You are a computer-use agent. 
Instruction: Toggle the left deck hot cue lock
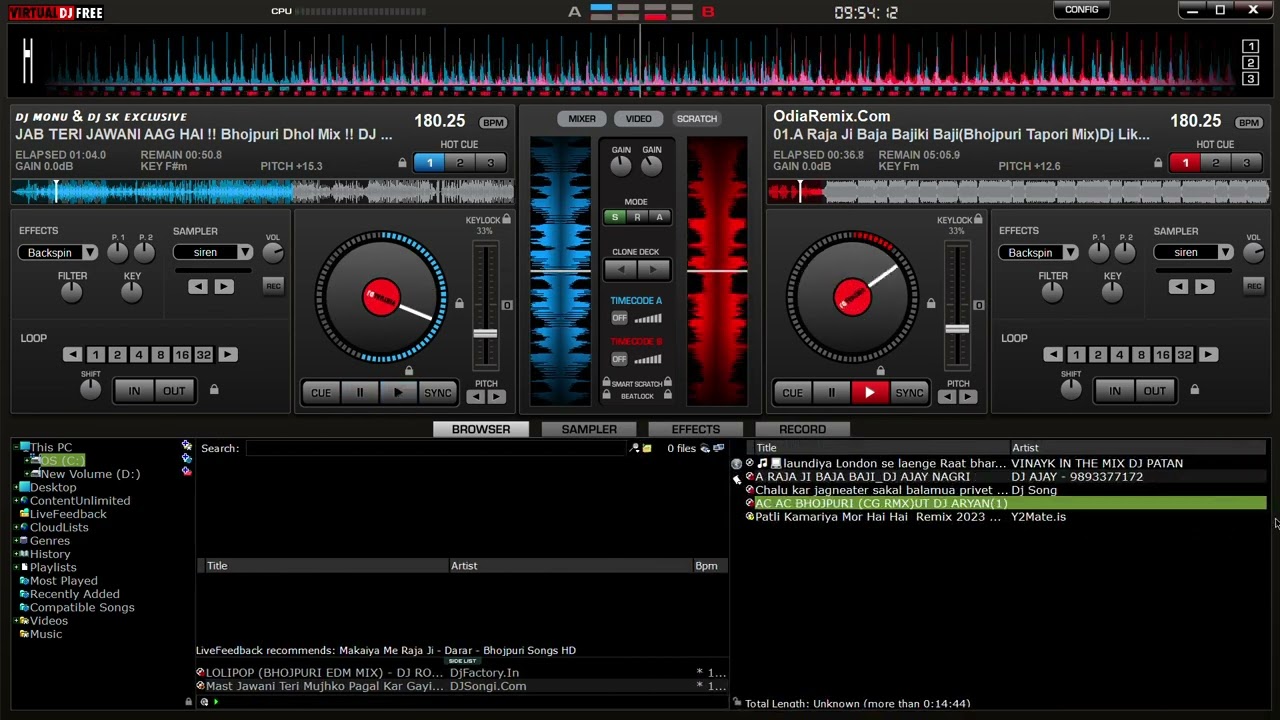[403, 163]
